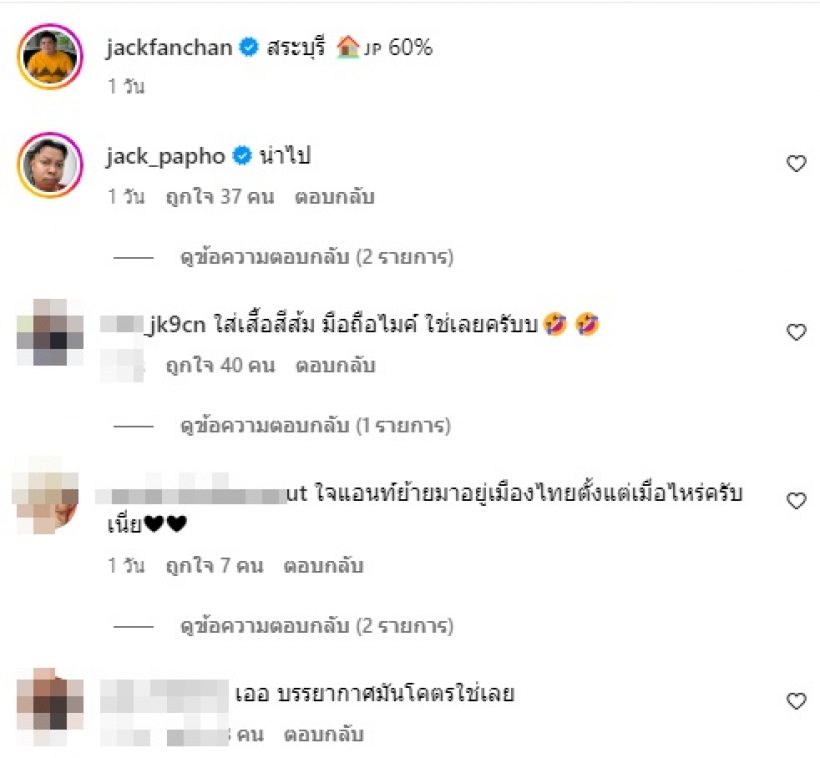This screenshot has width=820, height=758.
Task: Like the jack_papho comment with heart icon
Action: tap(796, 164)
